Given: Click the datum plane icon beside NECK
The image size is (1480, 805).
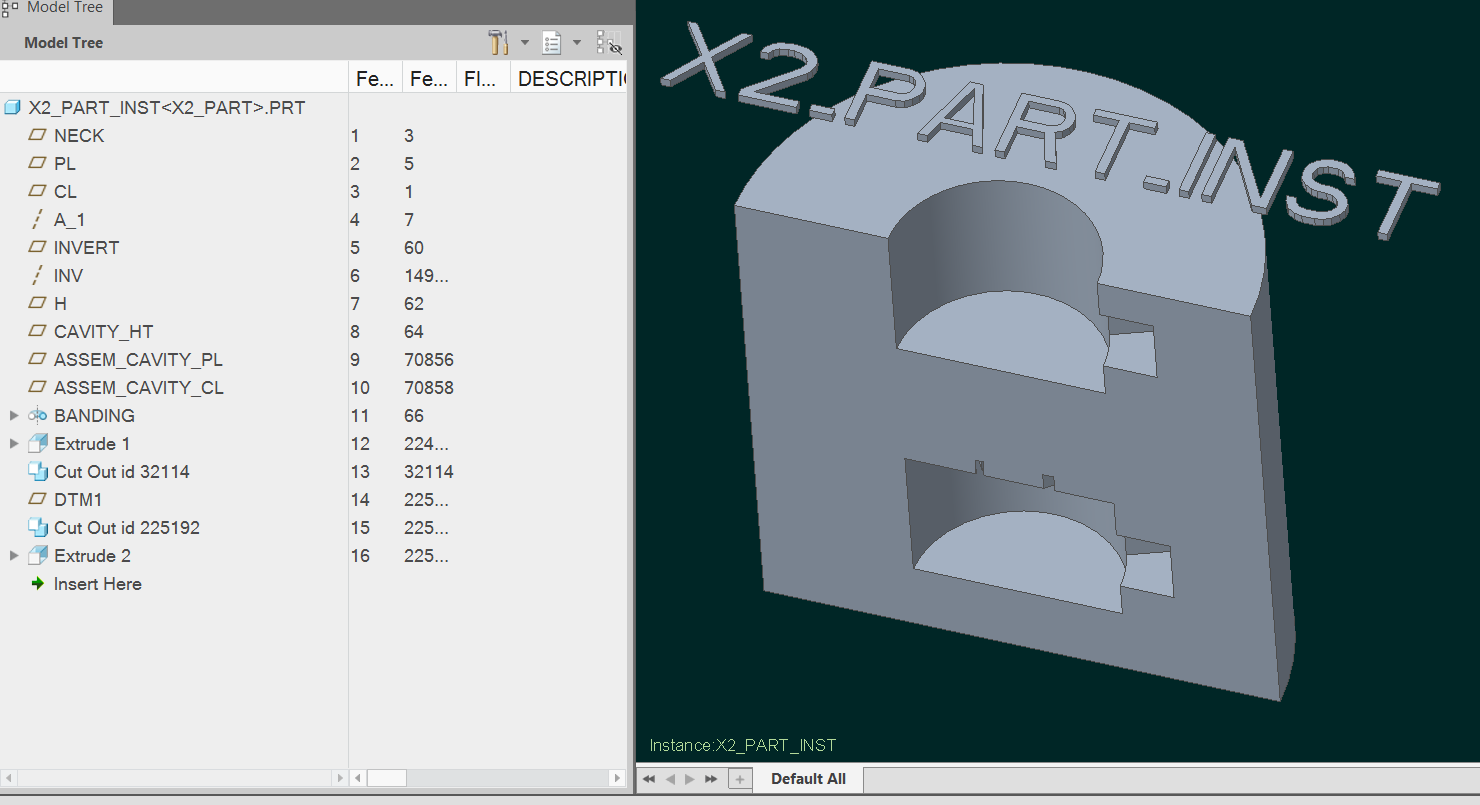Looking at the screenshot, I should coord(37,135).
